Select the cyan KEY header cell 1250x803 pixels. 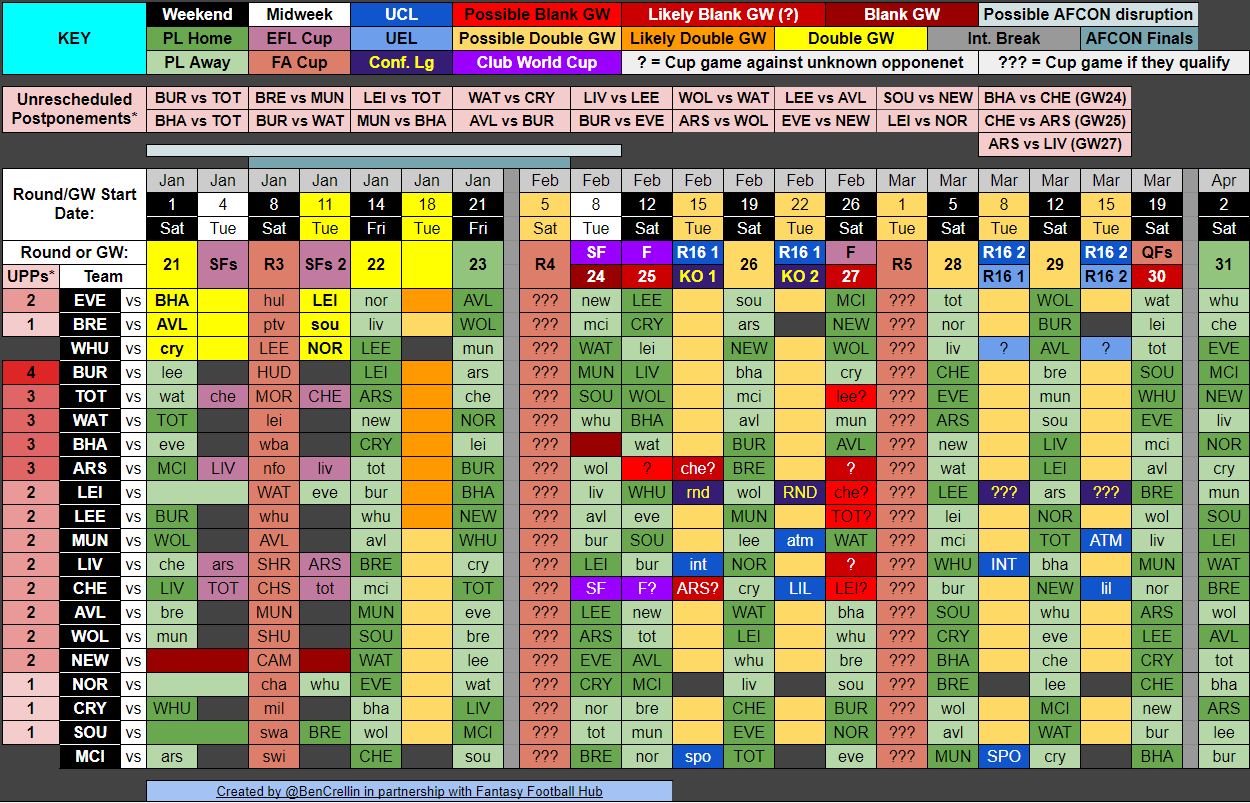click(x=74, y=38)
